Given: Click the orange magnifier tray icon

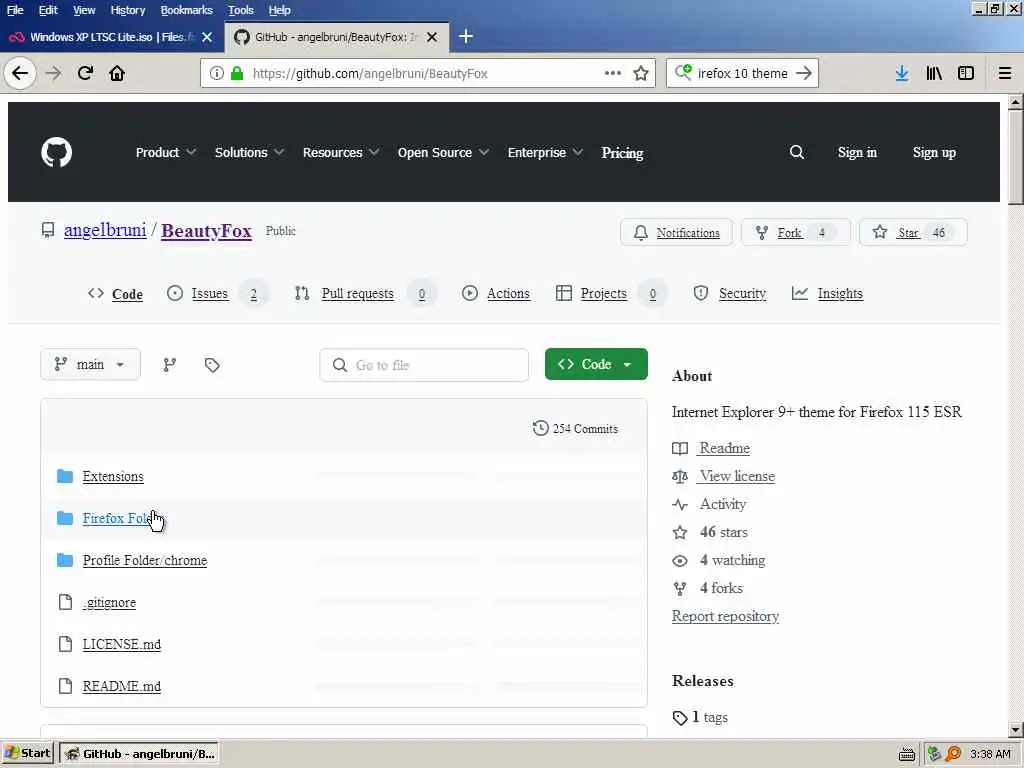Looking at the screenshot, I should click(x=953, y=754).
